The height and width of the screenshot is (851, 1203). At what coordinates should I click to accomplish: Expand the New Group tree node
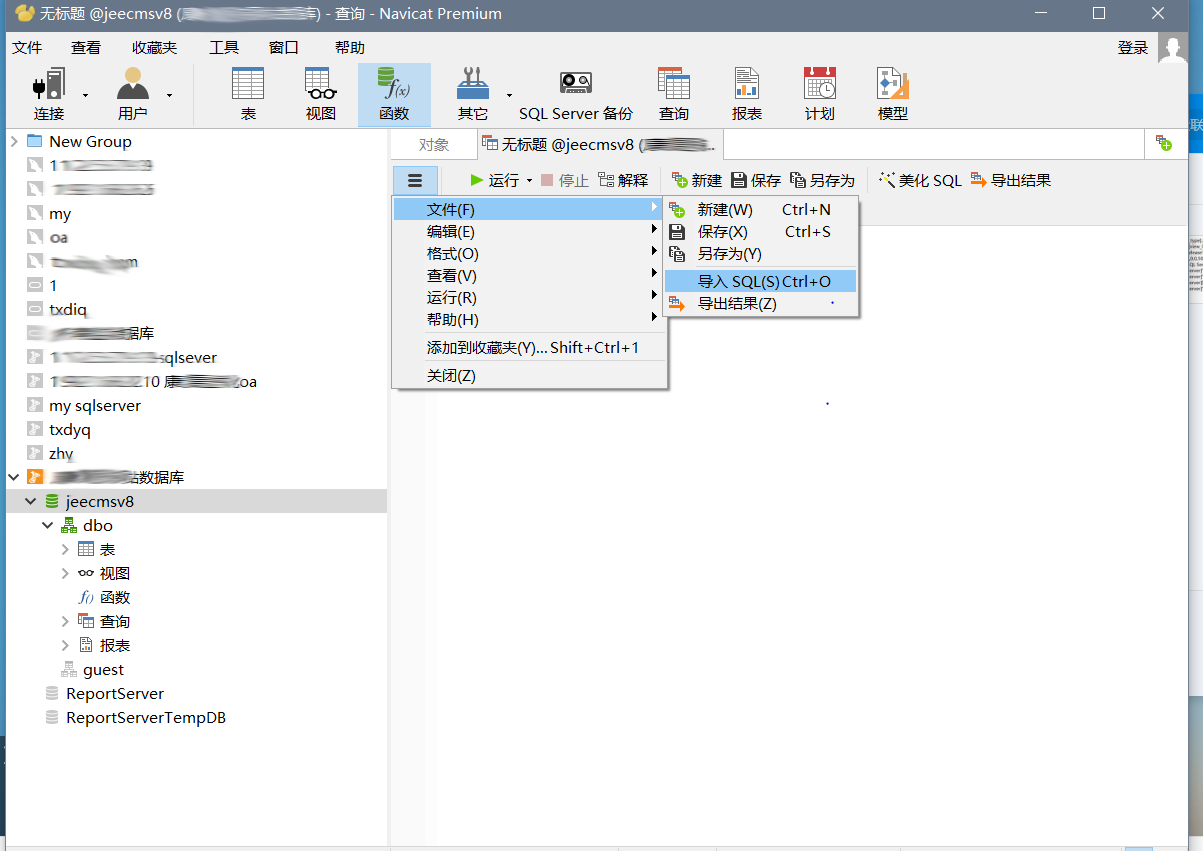(14, 141)
